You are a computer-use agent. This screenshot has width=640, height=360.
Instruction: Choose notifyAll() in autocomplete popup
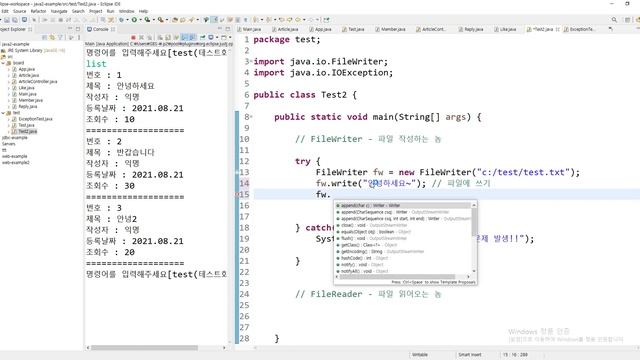[403, 271]
